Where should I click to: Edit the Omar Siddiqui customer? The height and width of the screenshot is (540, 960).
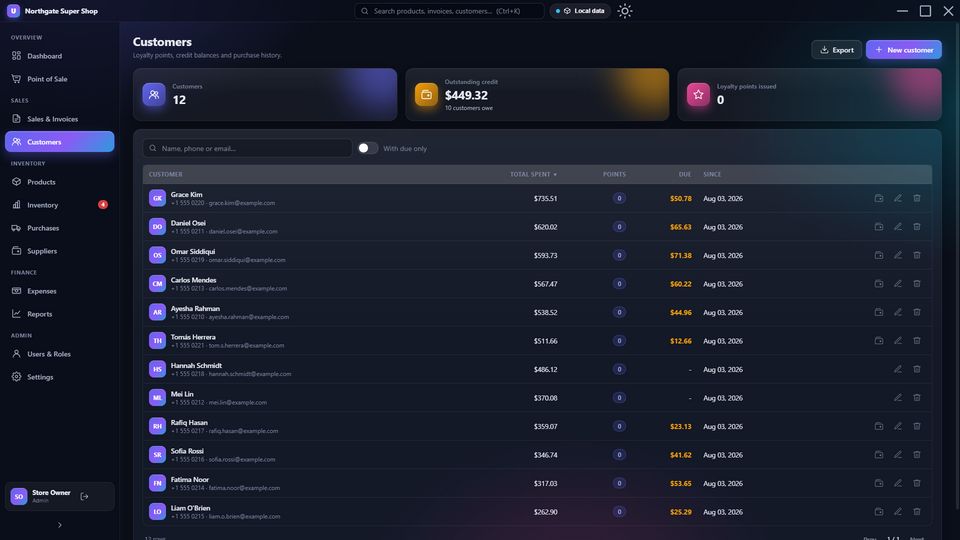pyautogui.click(x=898, y=255)
